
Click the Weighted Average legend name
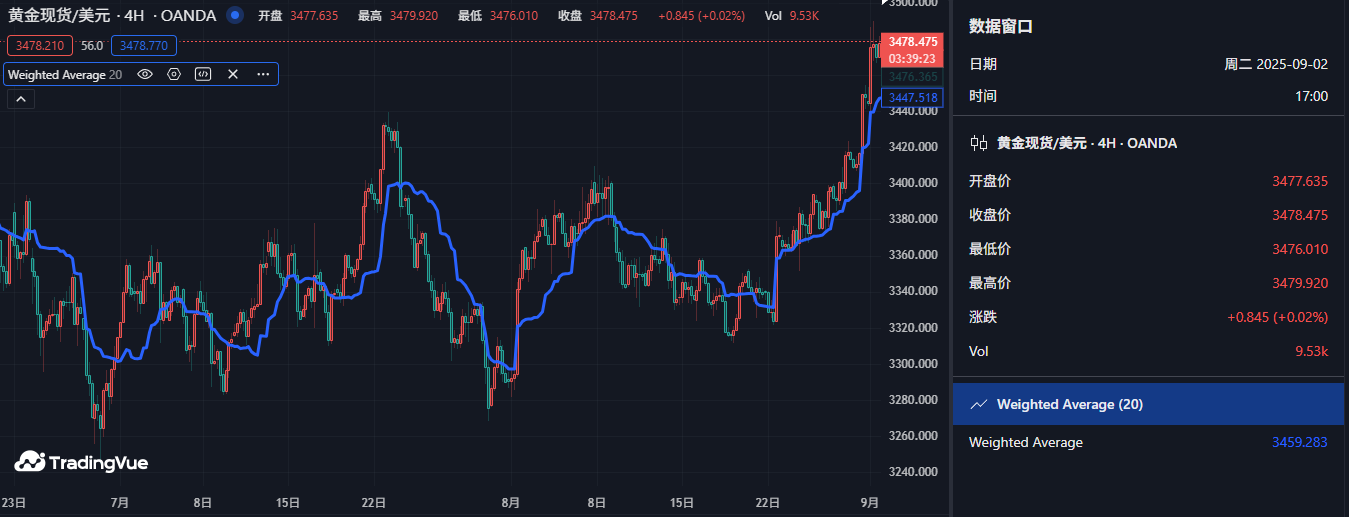pyautogui.click(x=56, y=74)
